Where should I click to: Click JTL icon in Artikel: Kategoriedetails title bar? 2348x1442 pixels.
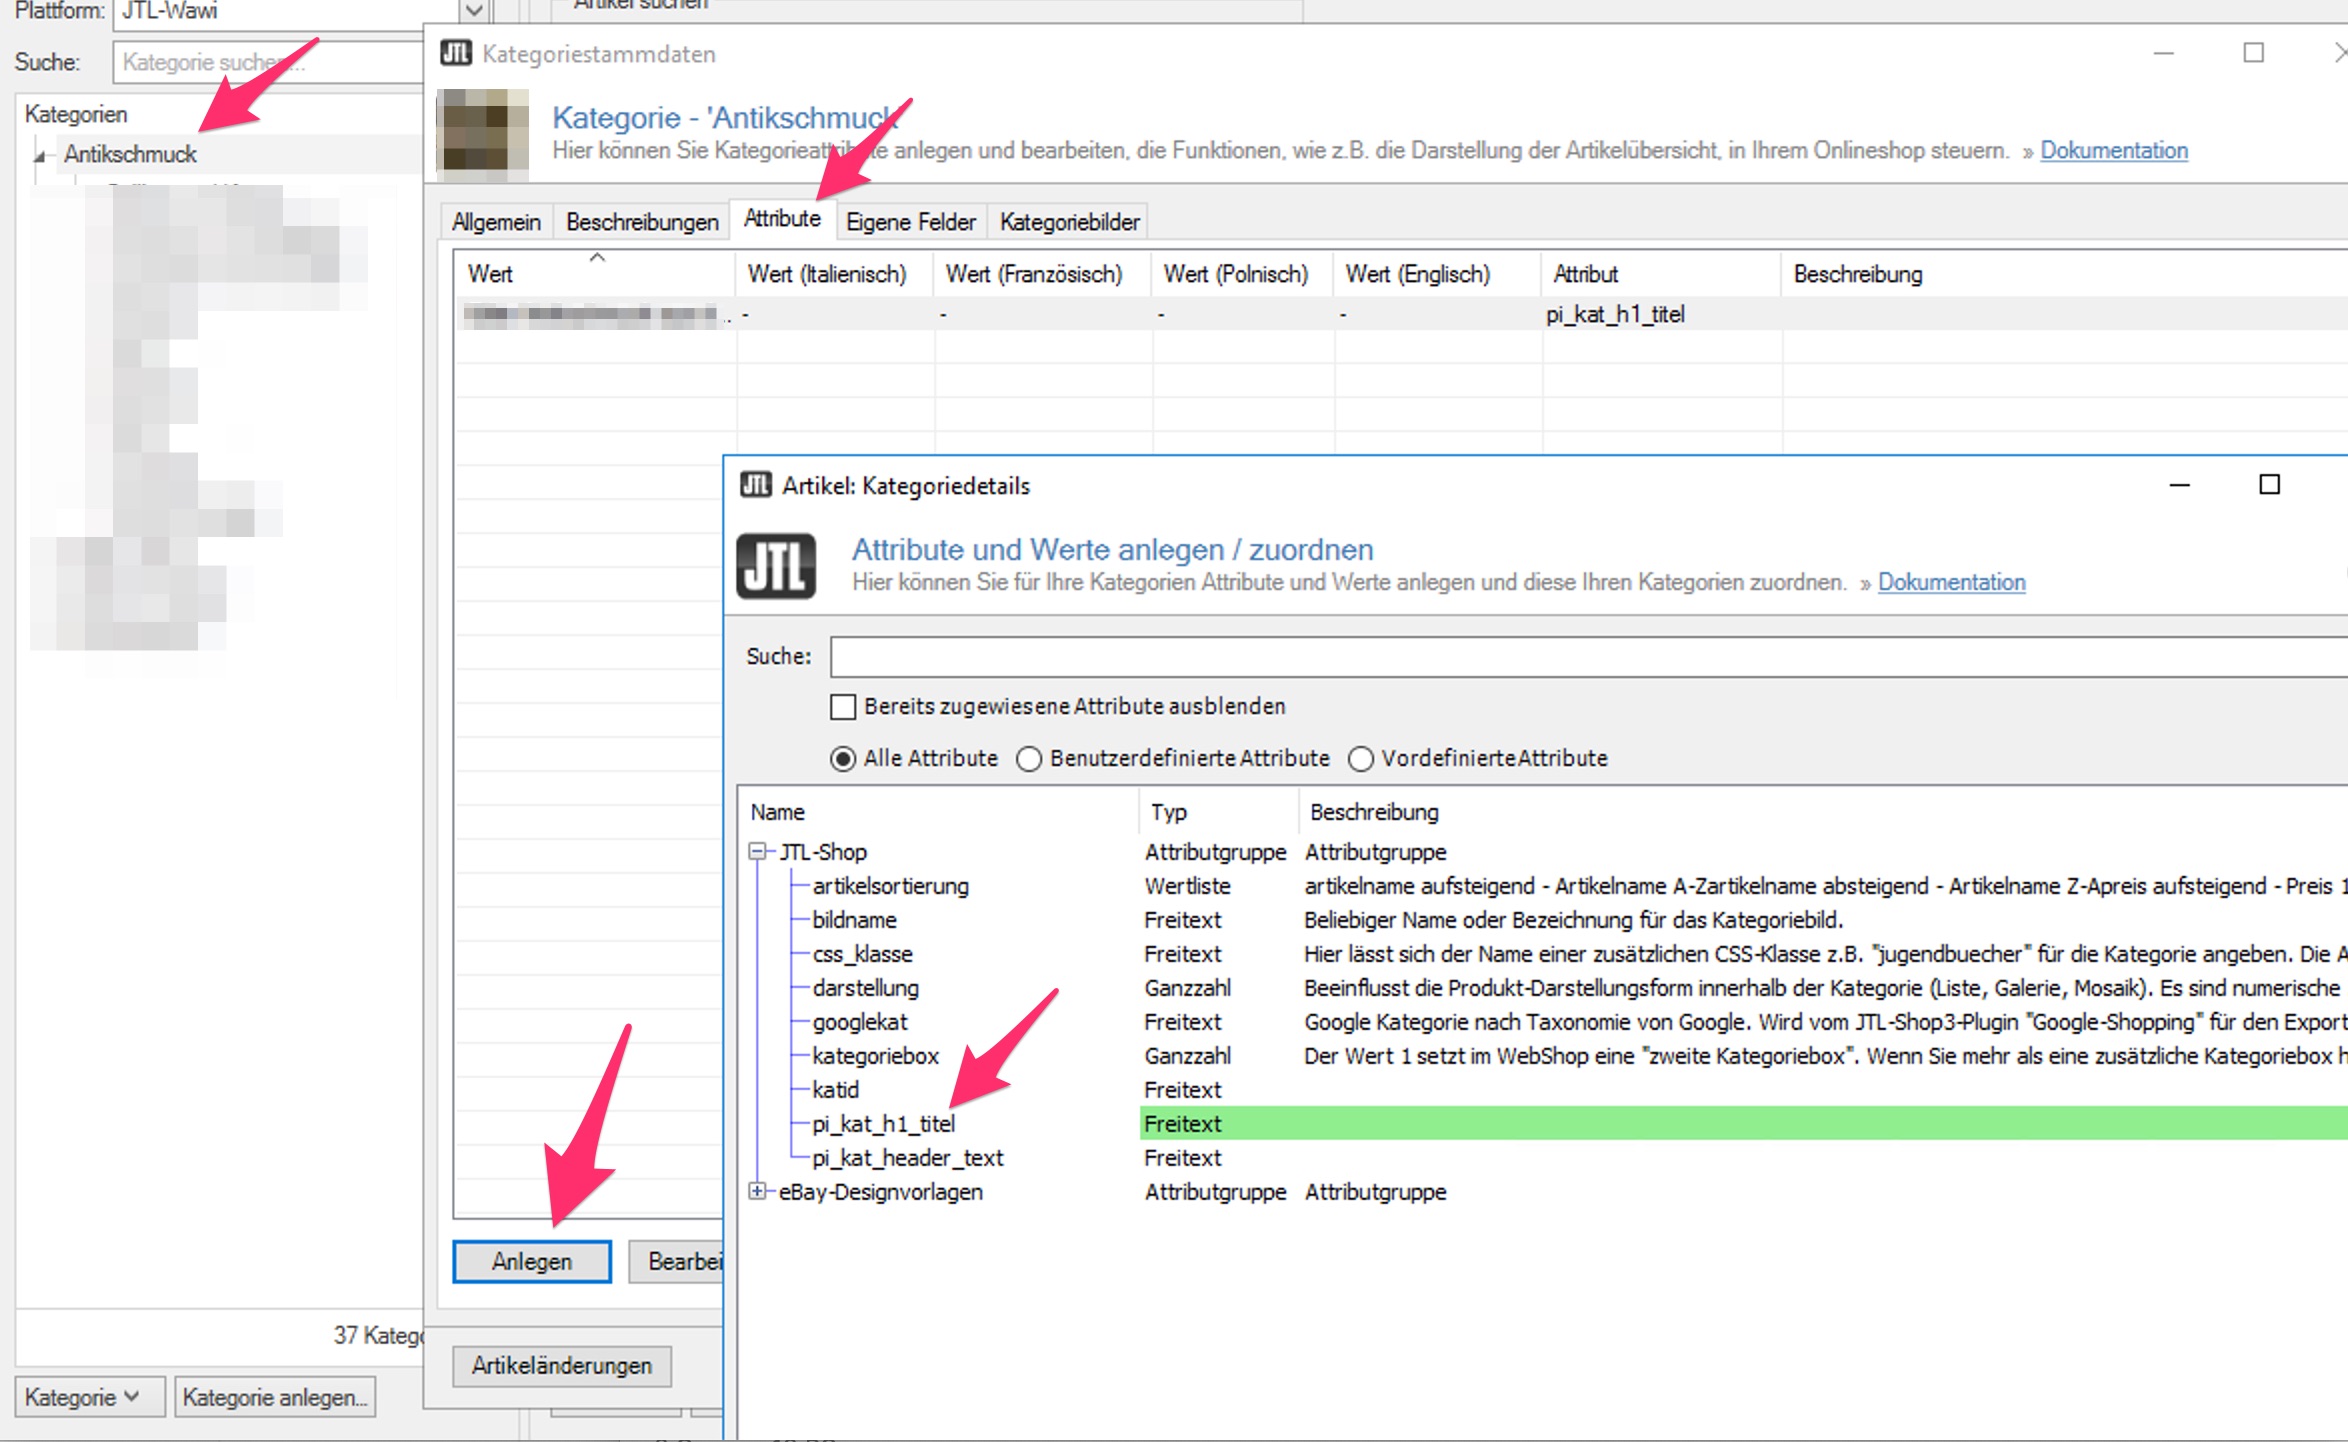pos(755,485)
